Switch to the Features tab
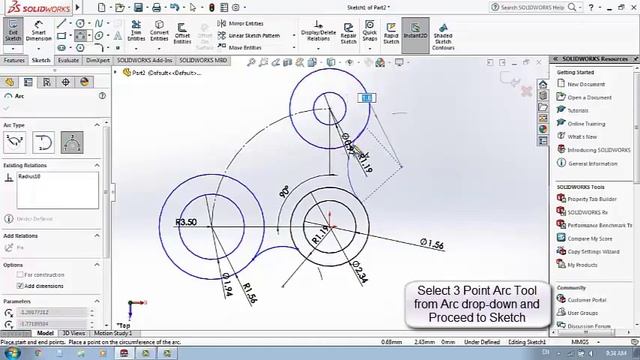 [x=14, y=60]
